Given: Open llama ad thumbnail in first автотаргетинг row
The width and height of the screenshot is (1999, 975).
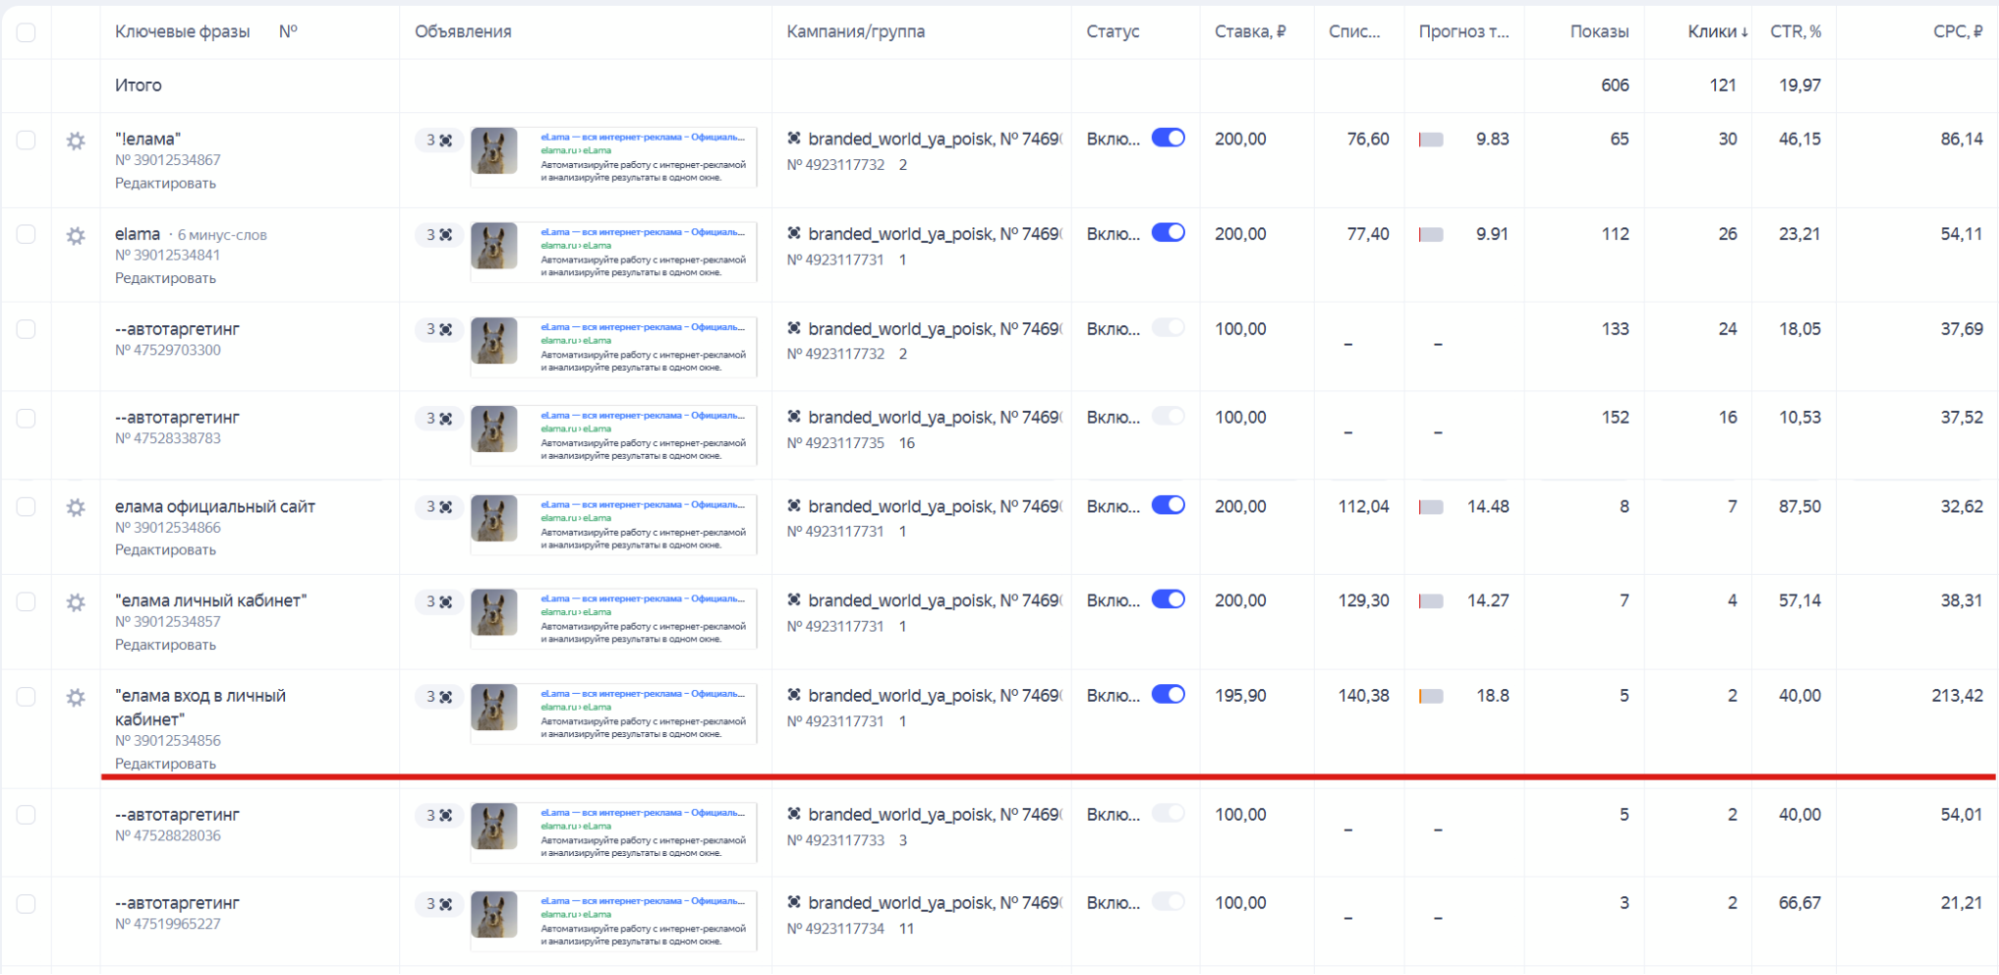Looking at the screenshot, I should tap(494, 341).
